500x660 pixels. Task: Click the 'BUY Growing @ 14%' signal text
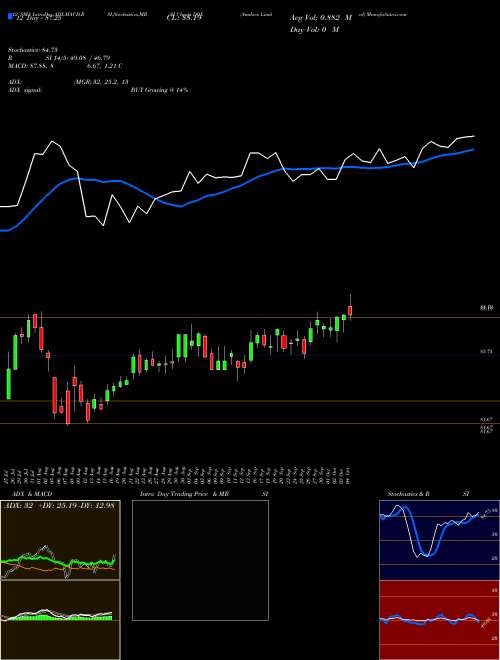160,90
